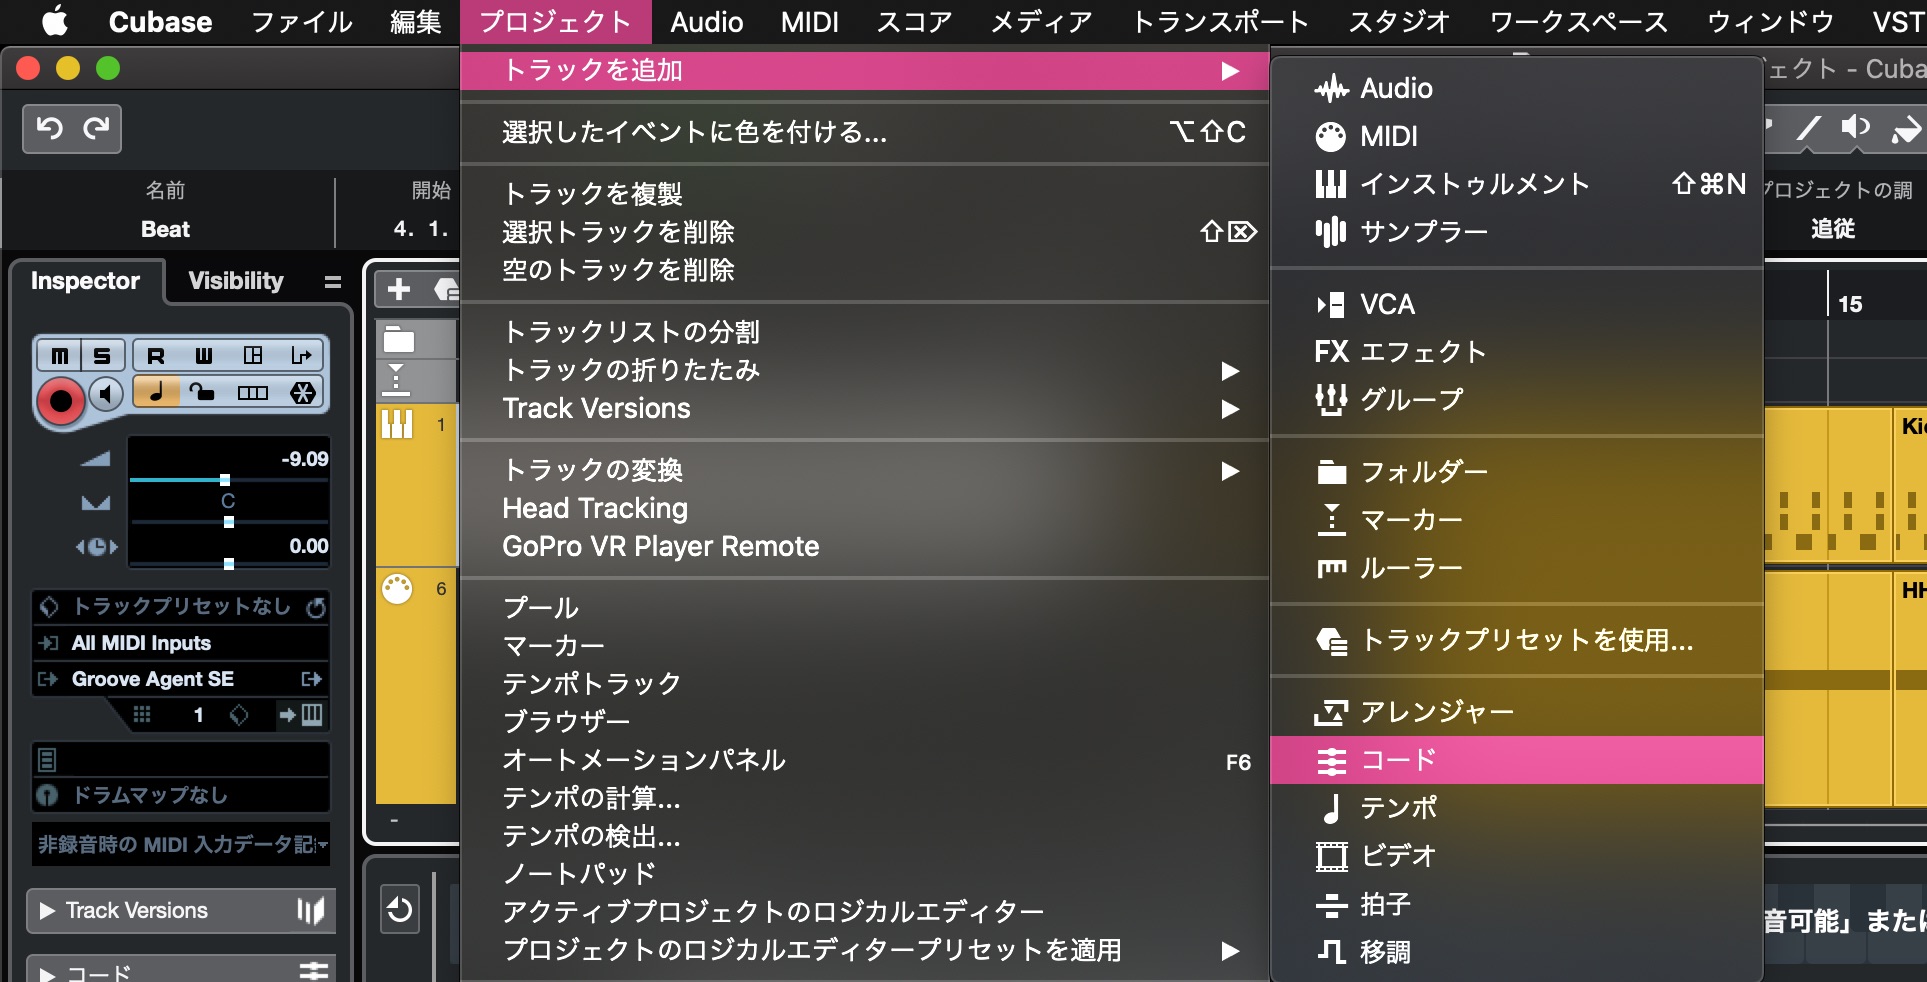Image resolution: width=1927 pixels, height=982 pixels.
Task: Click the 名前 field showing Beat
Action: 166,229
